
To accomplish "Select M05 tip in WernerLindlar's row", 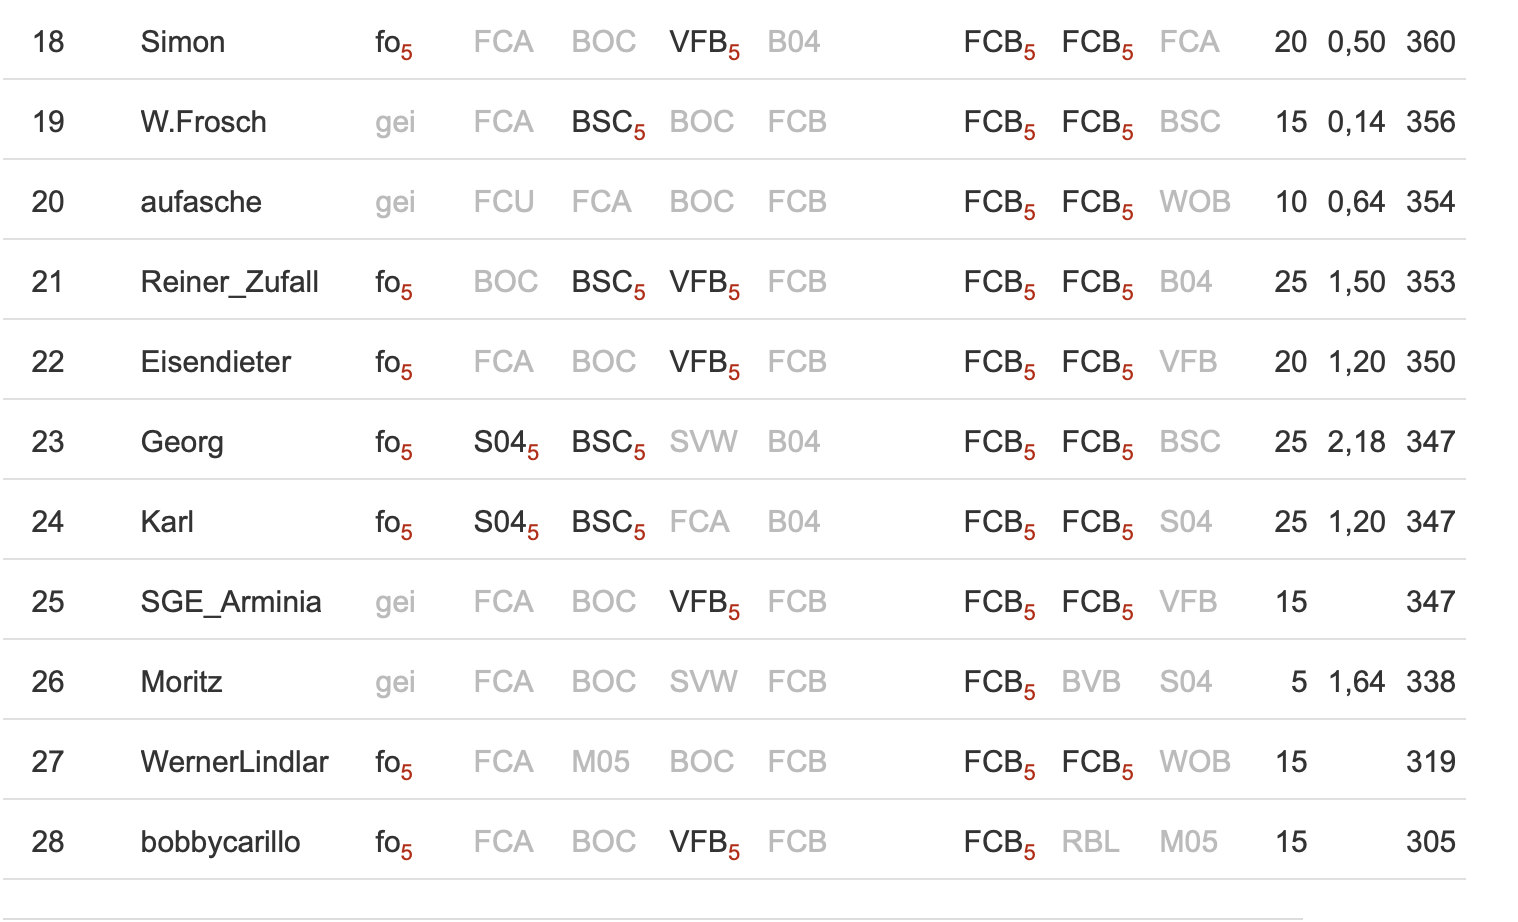I will tap(600, 762).
